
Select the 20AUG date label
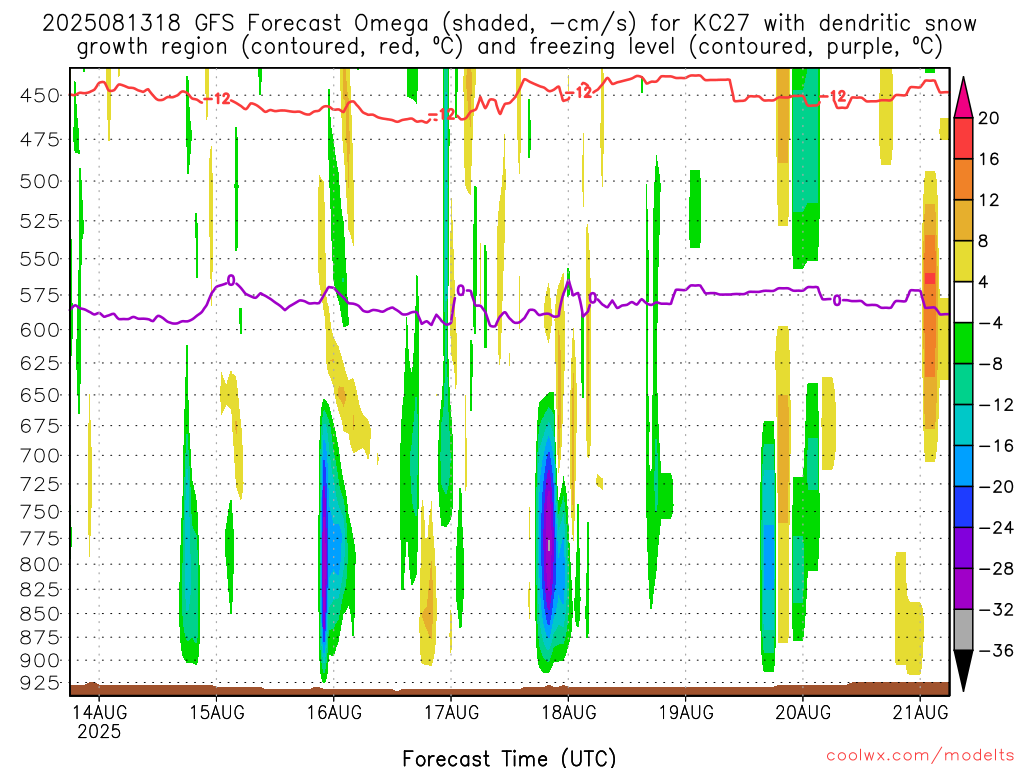803,711
